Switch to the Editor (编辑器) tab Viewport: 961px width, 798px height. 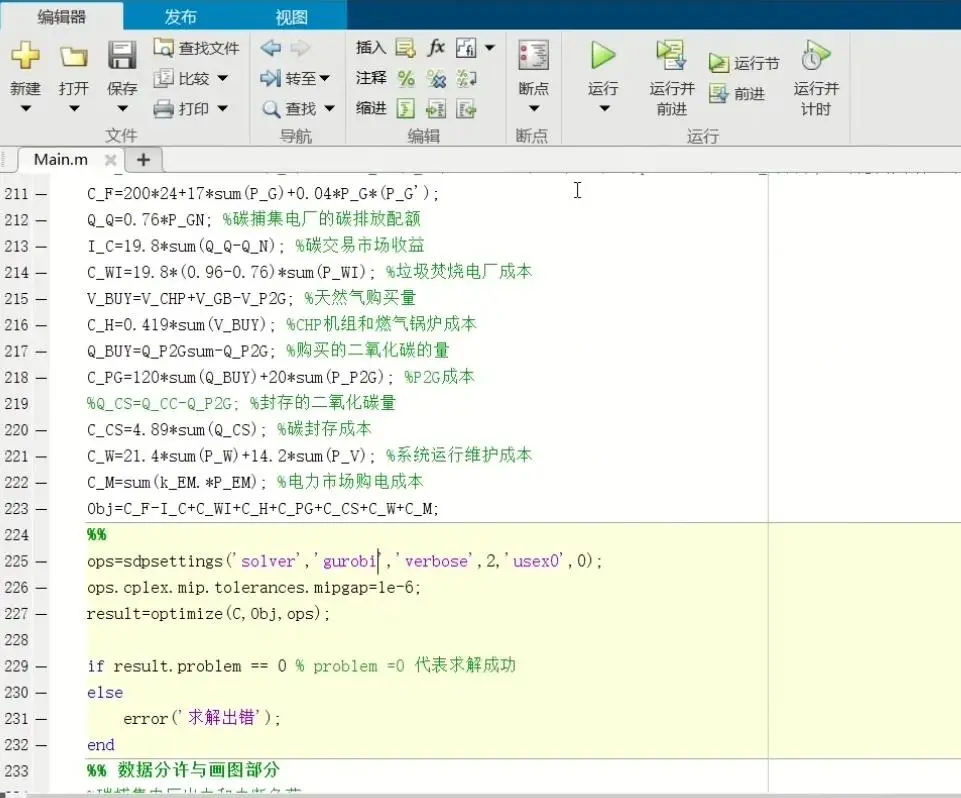point(61,17)
